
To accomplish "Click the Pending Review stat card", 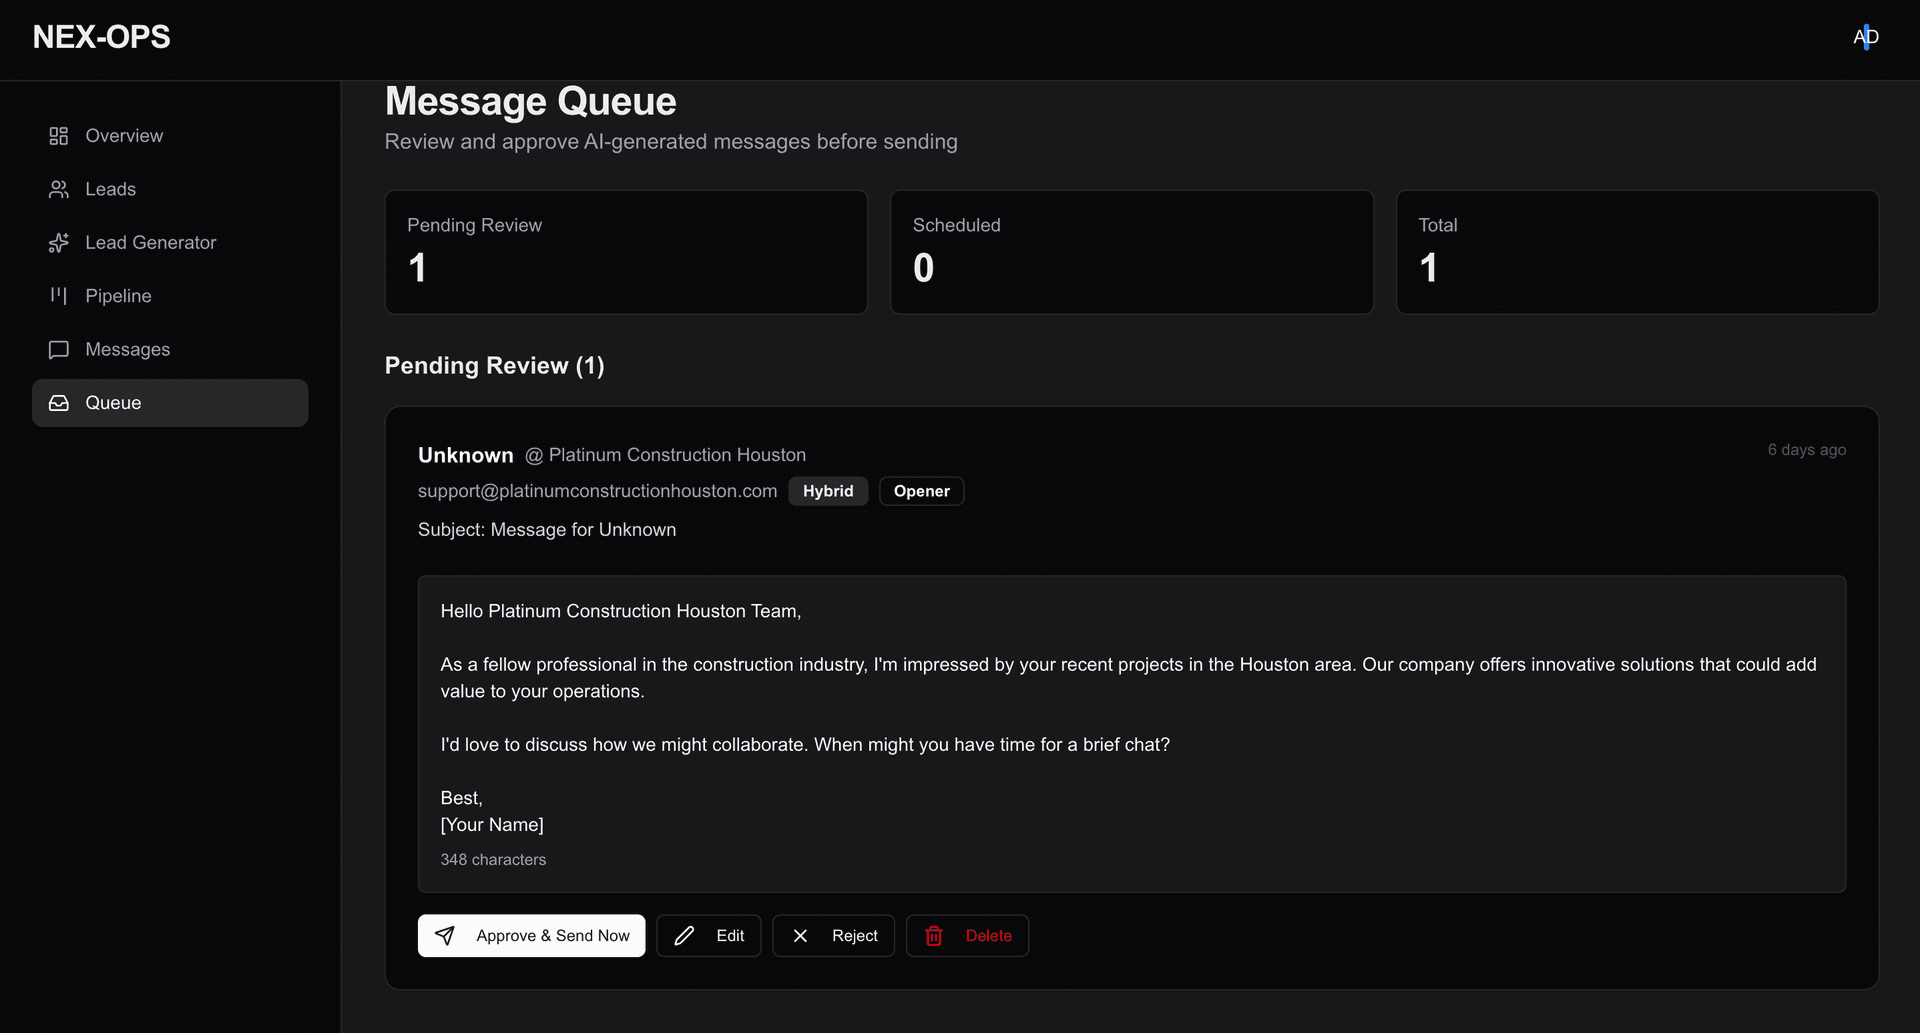I will coord(626,251).
